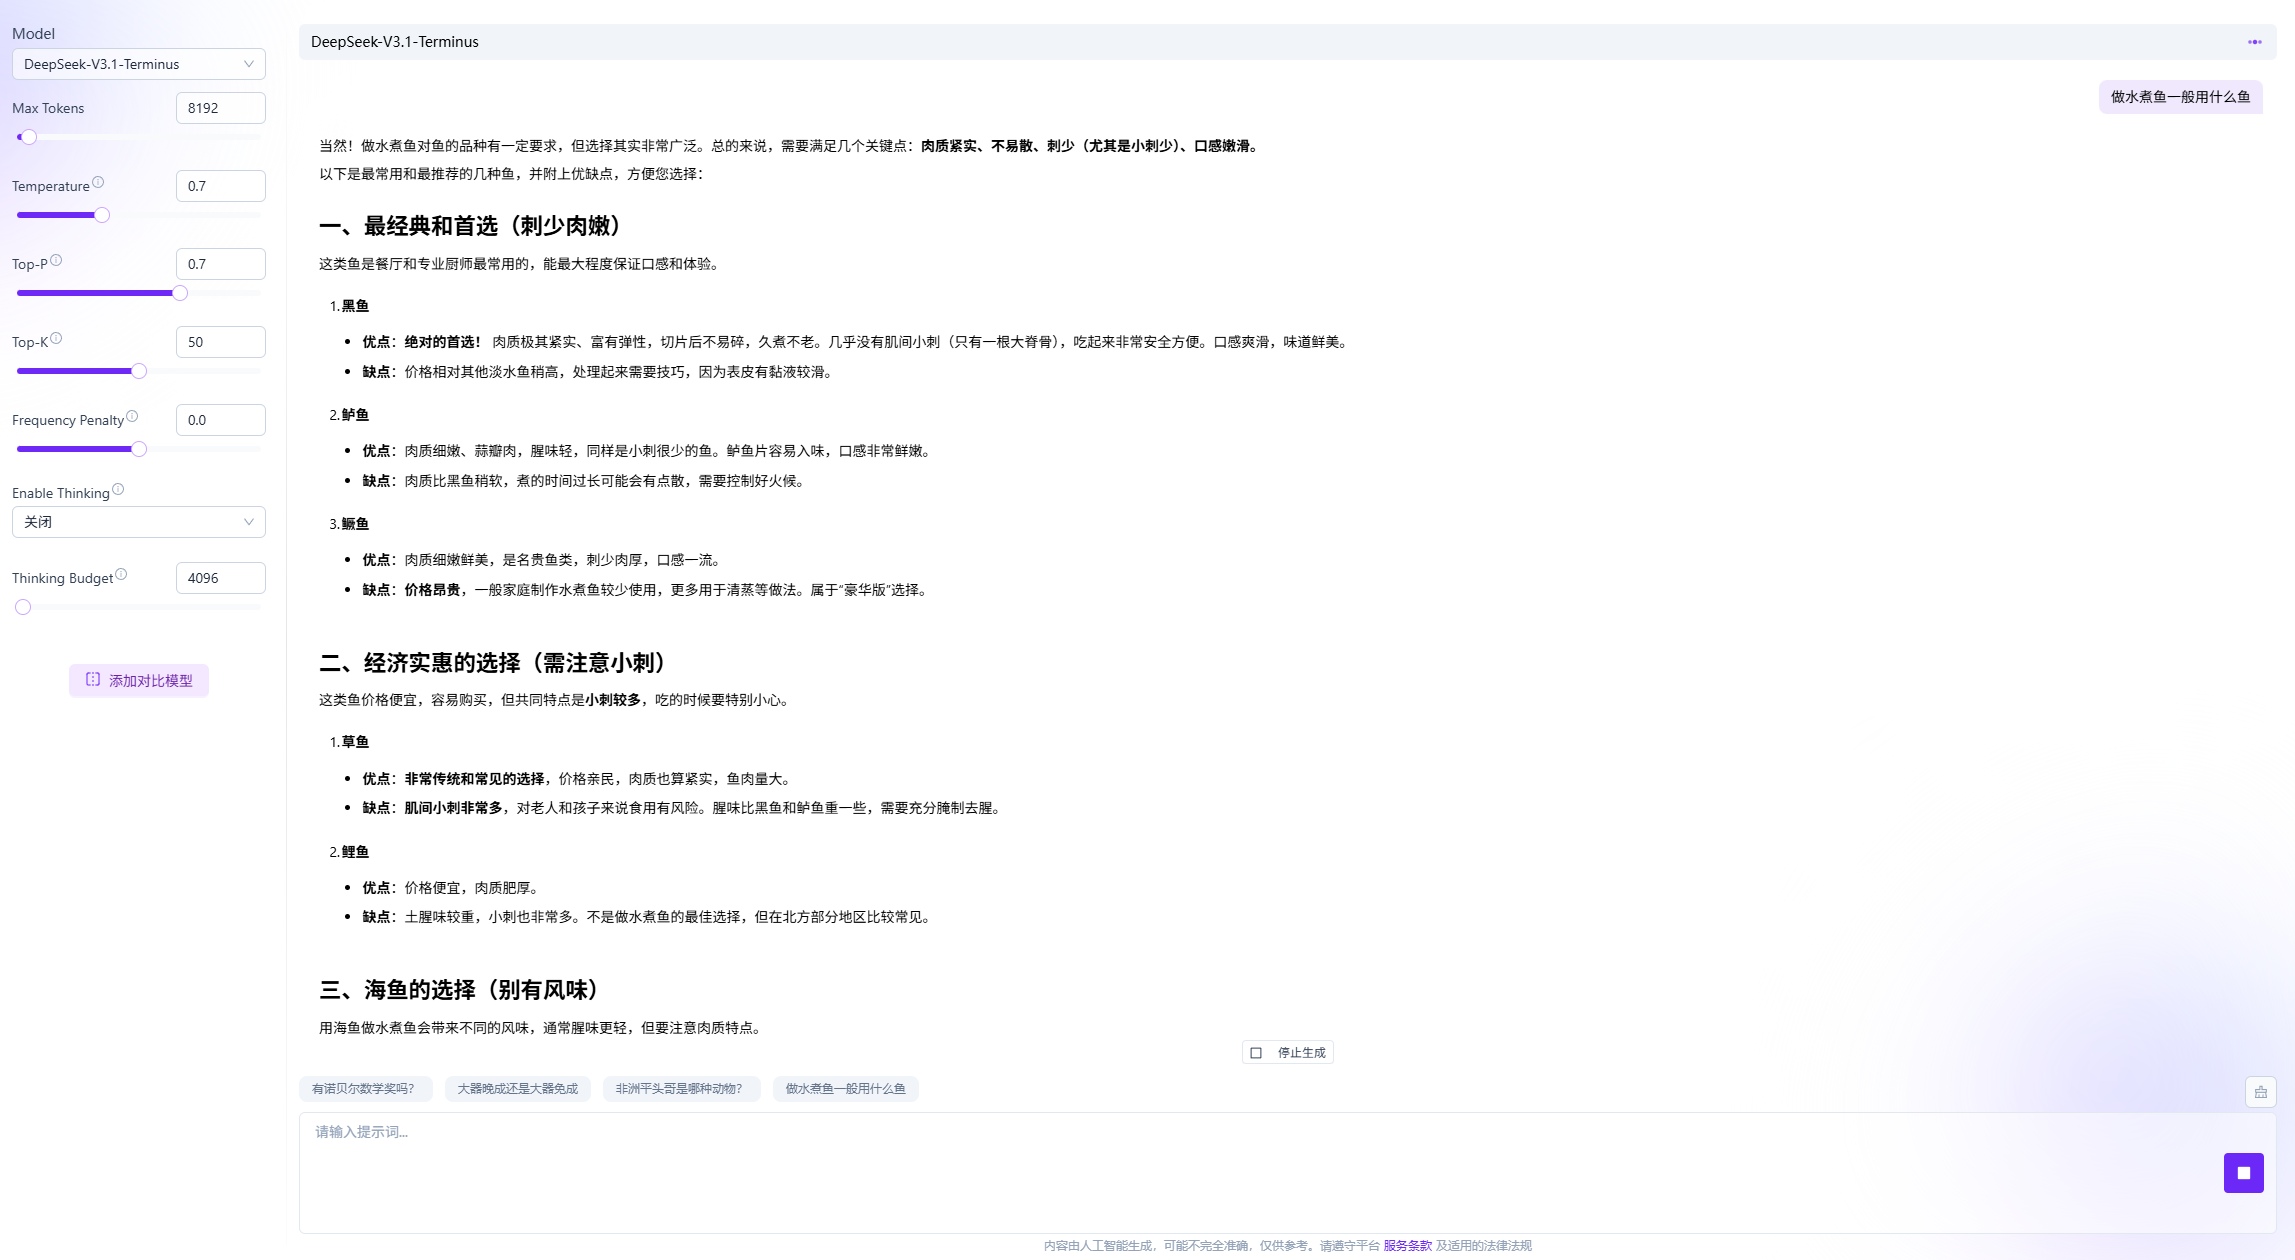Screen dimensions: 2295x1260
Task: Click the Temperature slider handle
Action: click(x=102, y=215)
